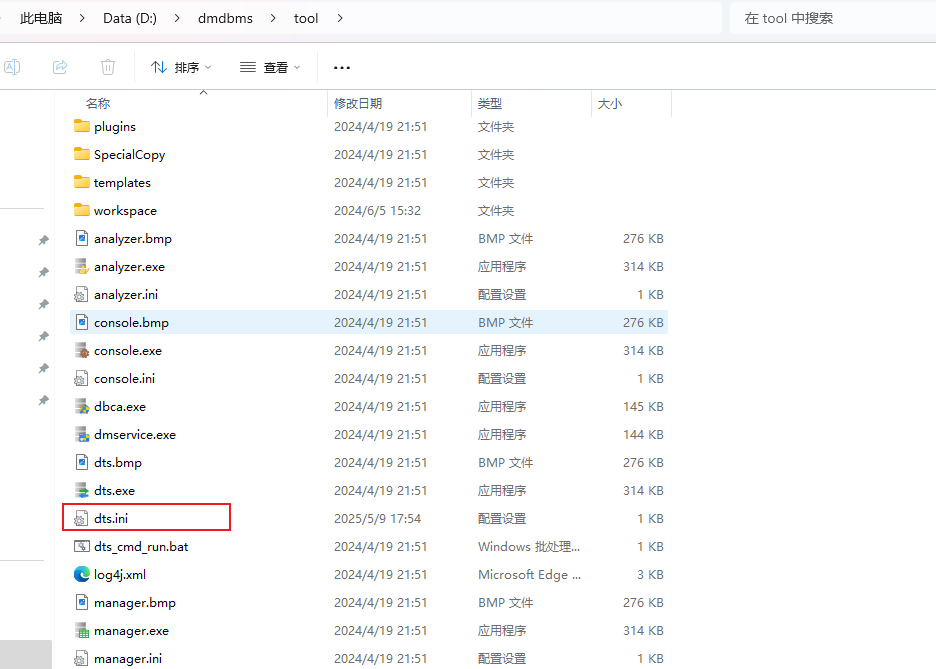Open the dts.exe application

tap(113, 490)
